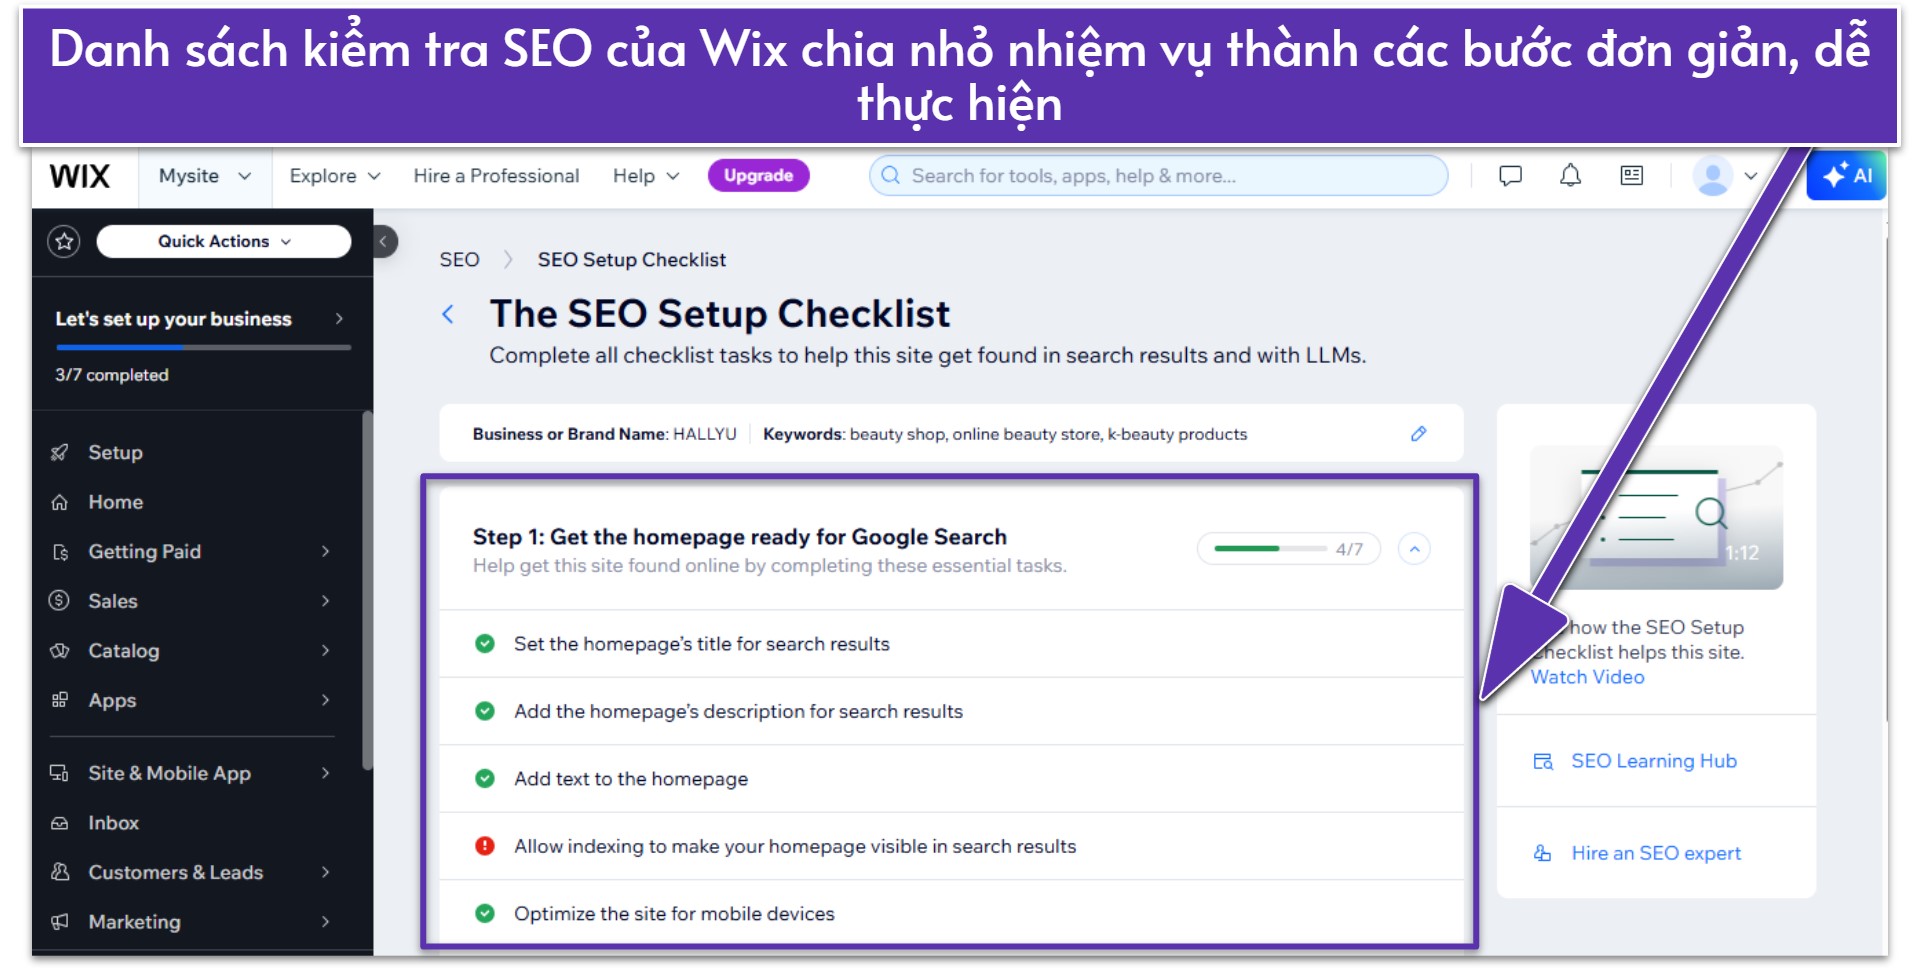
Task: Open the Explore menu
Action: click(x=334, y=176)
